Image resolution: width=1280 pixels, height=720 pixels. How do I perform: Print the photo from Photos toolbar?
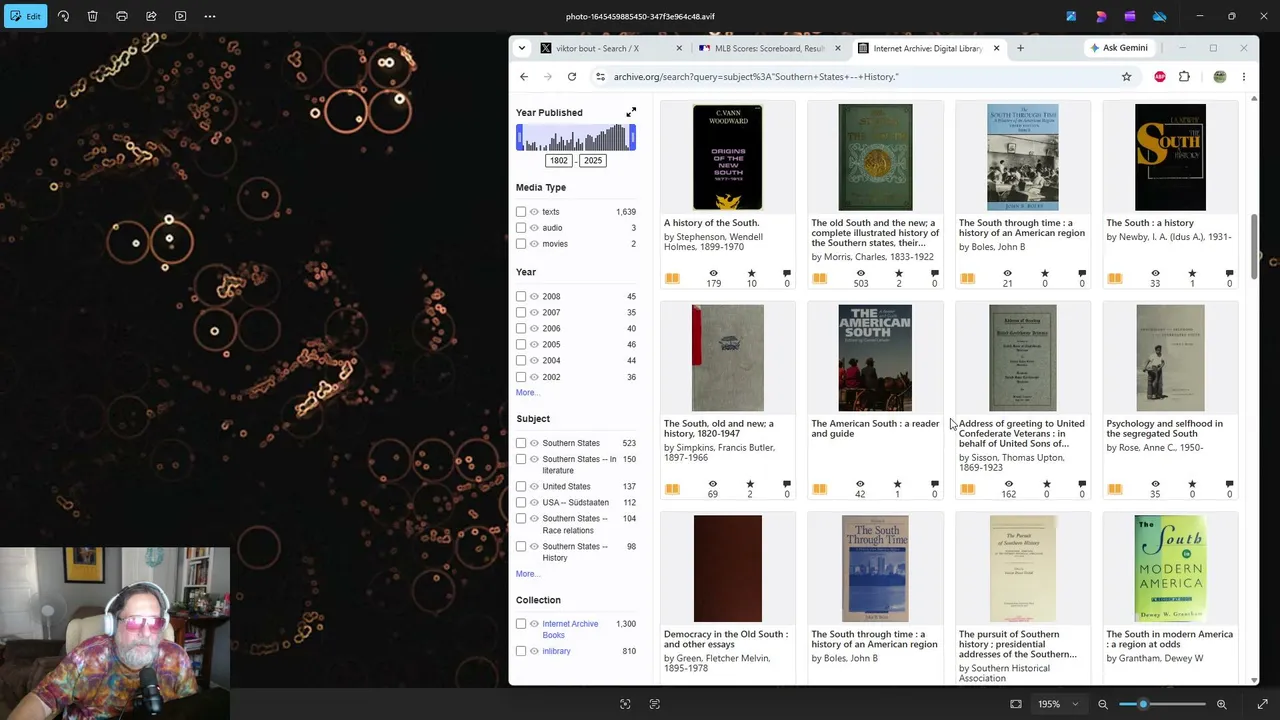pyautogui.click(x=122, y=16)
